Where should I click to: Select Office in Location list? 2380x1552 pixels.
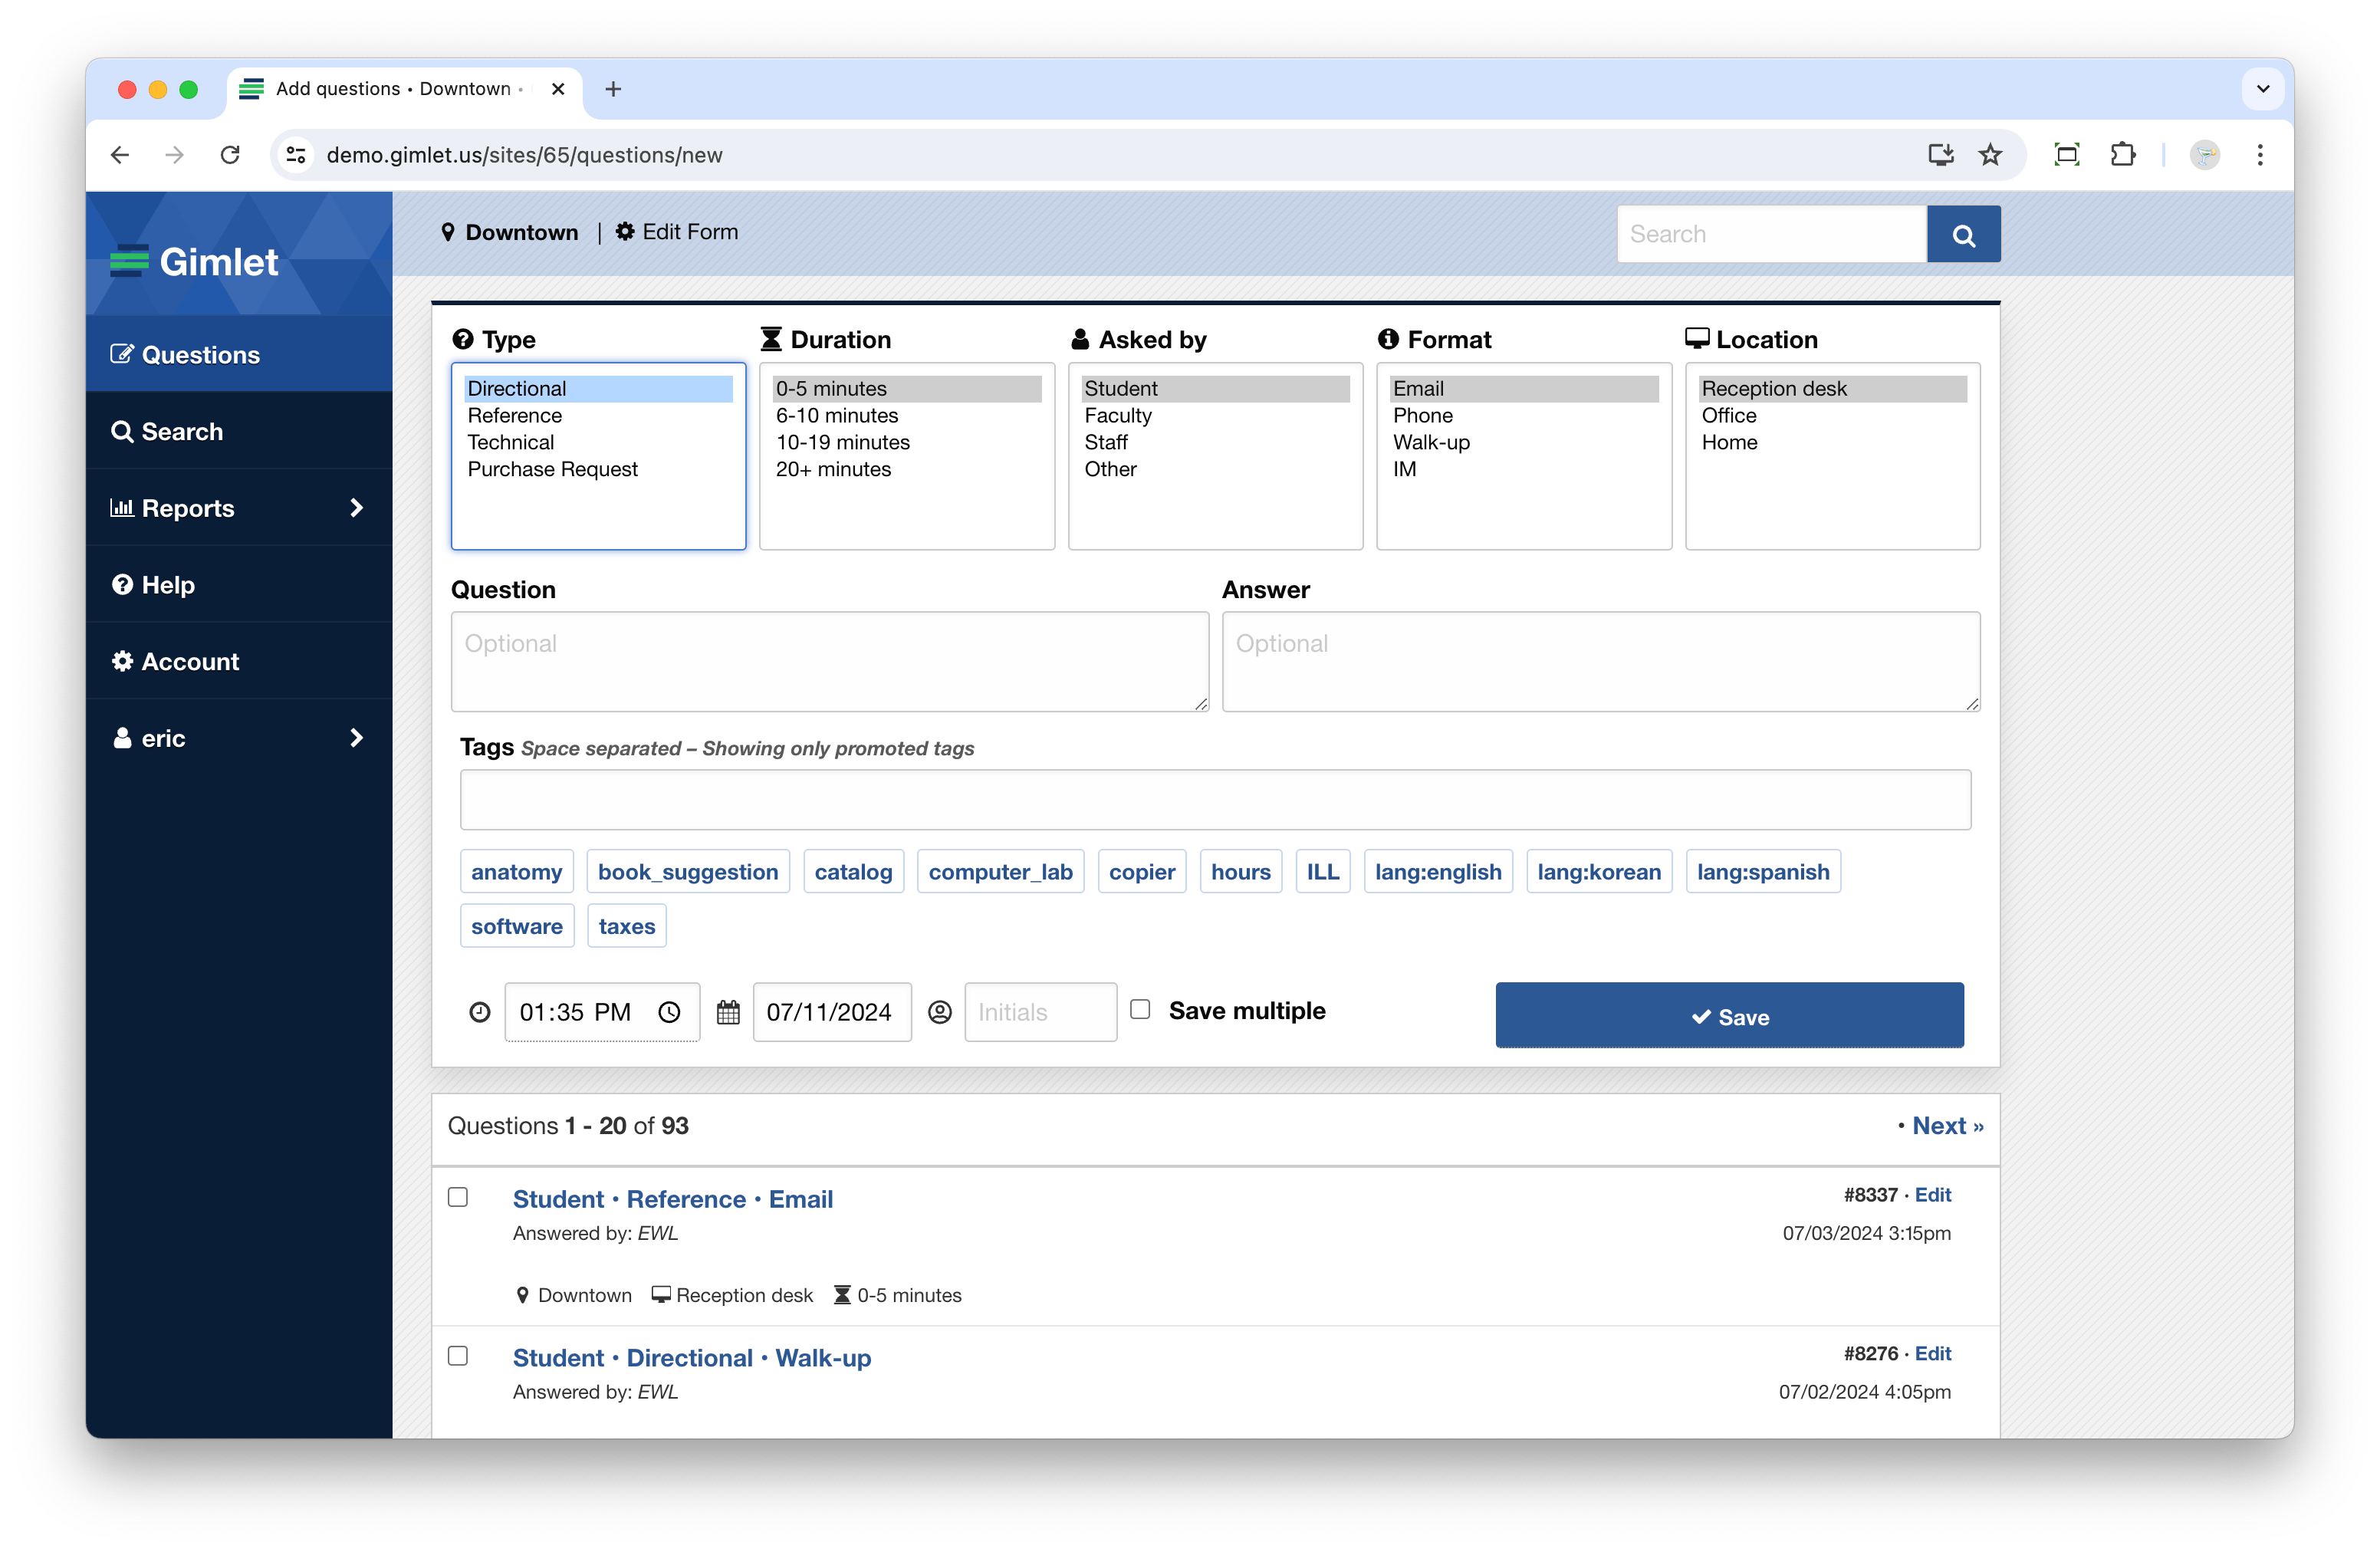(x=1832, y=415)
